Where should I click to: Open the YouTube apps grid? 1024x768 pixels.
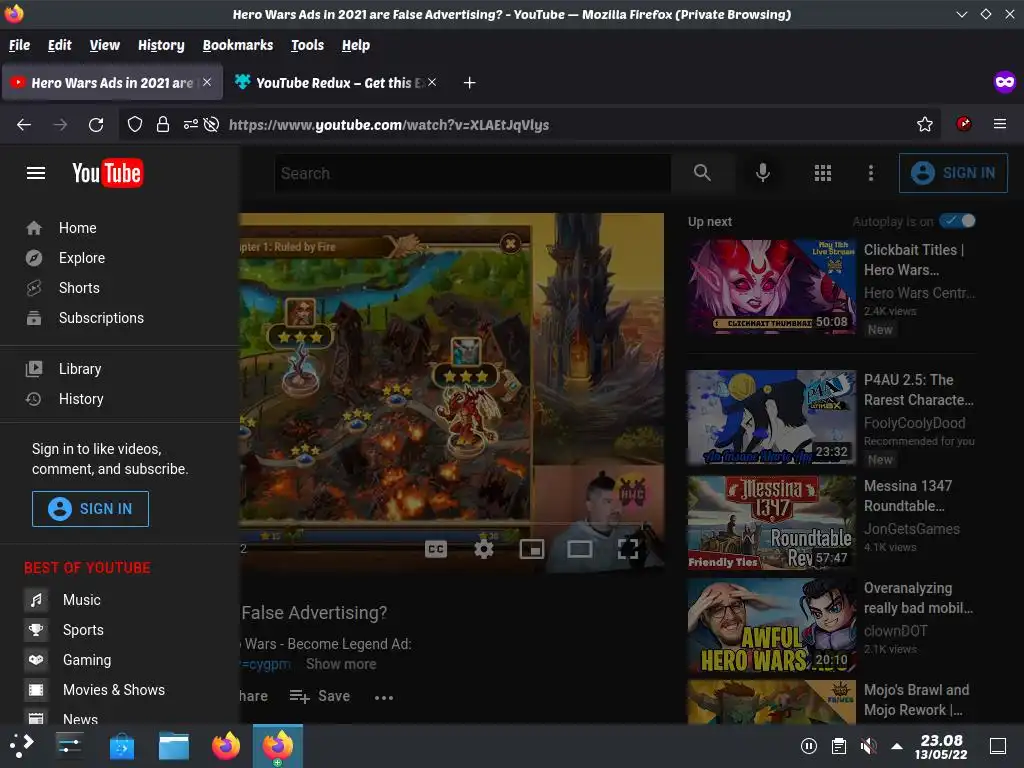click(x=823, y=173)
